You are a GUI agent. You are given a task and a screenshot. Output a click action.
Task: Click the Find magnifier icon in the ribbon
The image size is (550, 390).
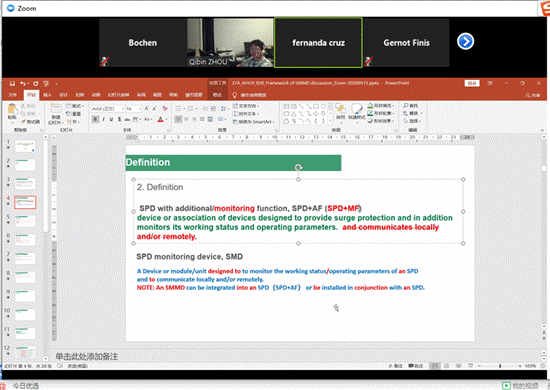pos(406,106)
